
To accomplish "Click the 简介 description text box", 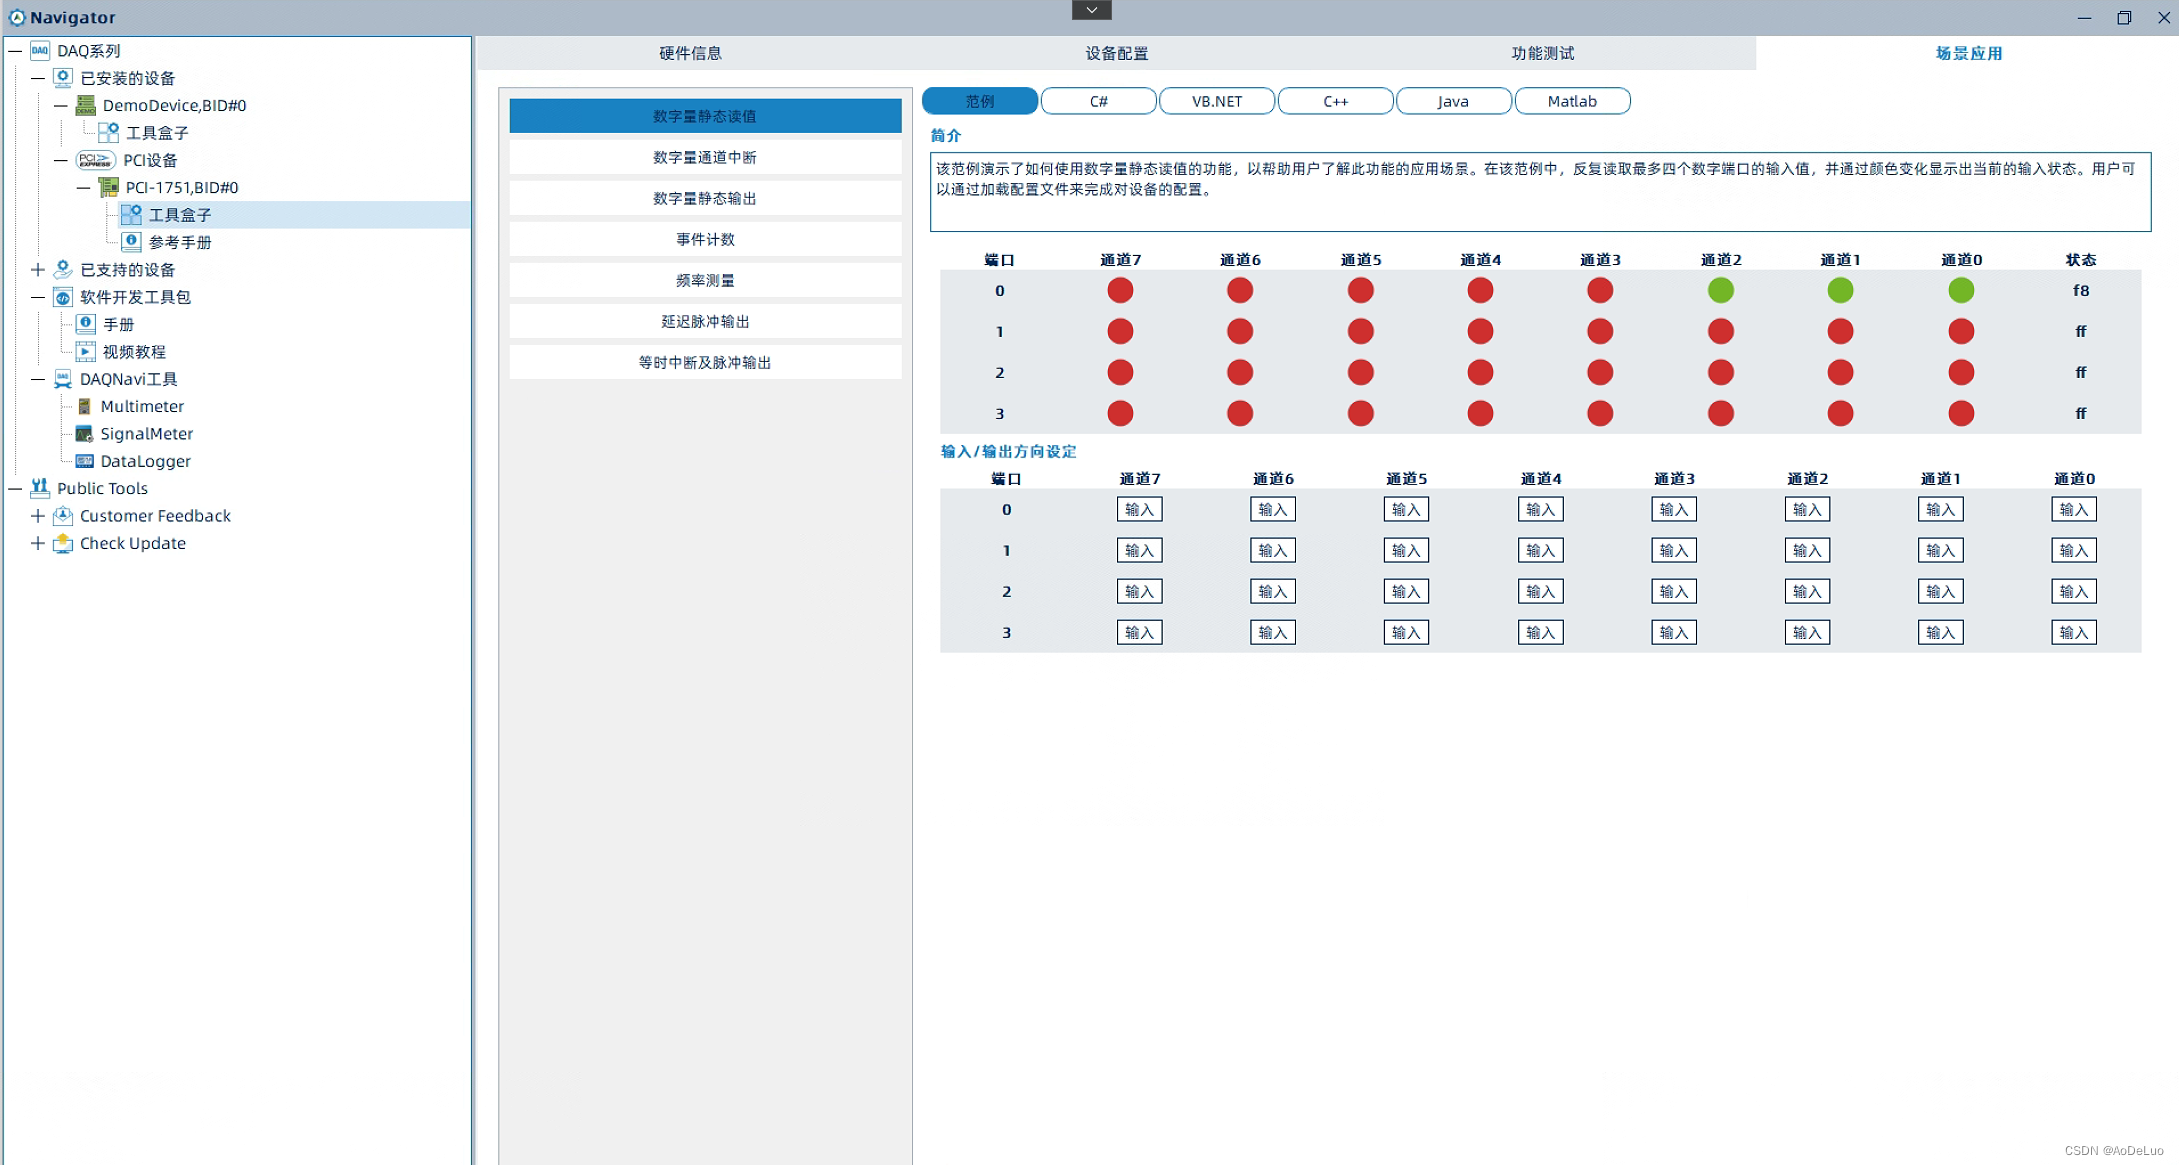I will (x=1540, y=192).
